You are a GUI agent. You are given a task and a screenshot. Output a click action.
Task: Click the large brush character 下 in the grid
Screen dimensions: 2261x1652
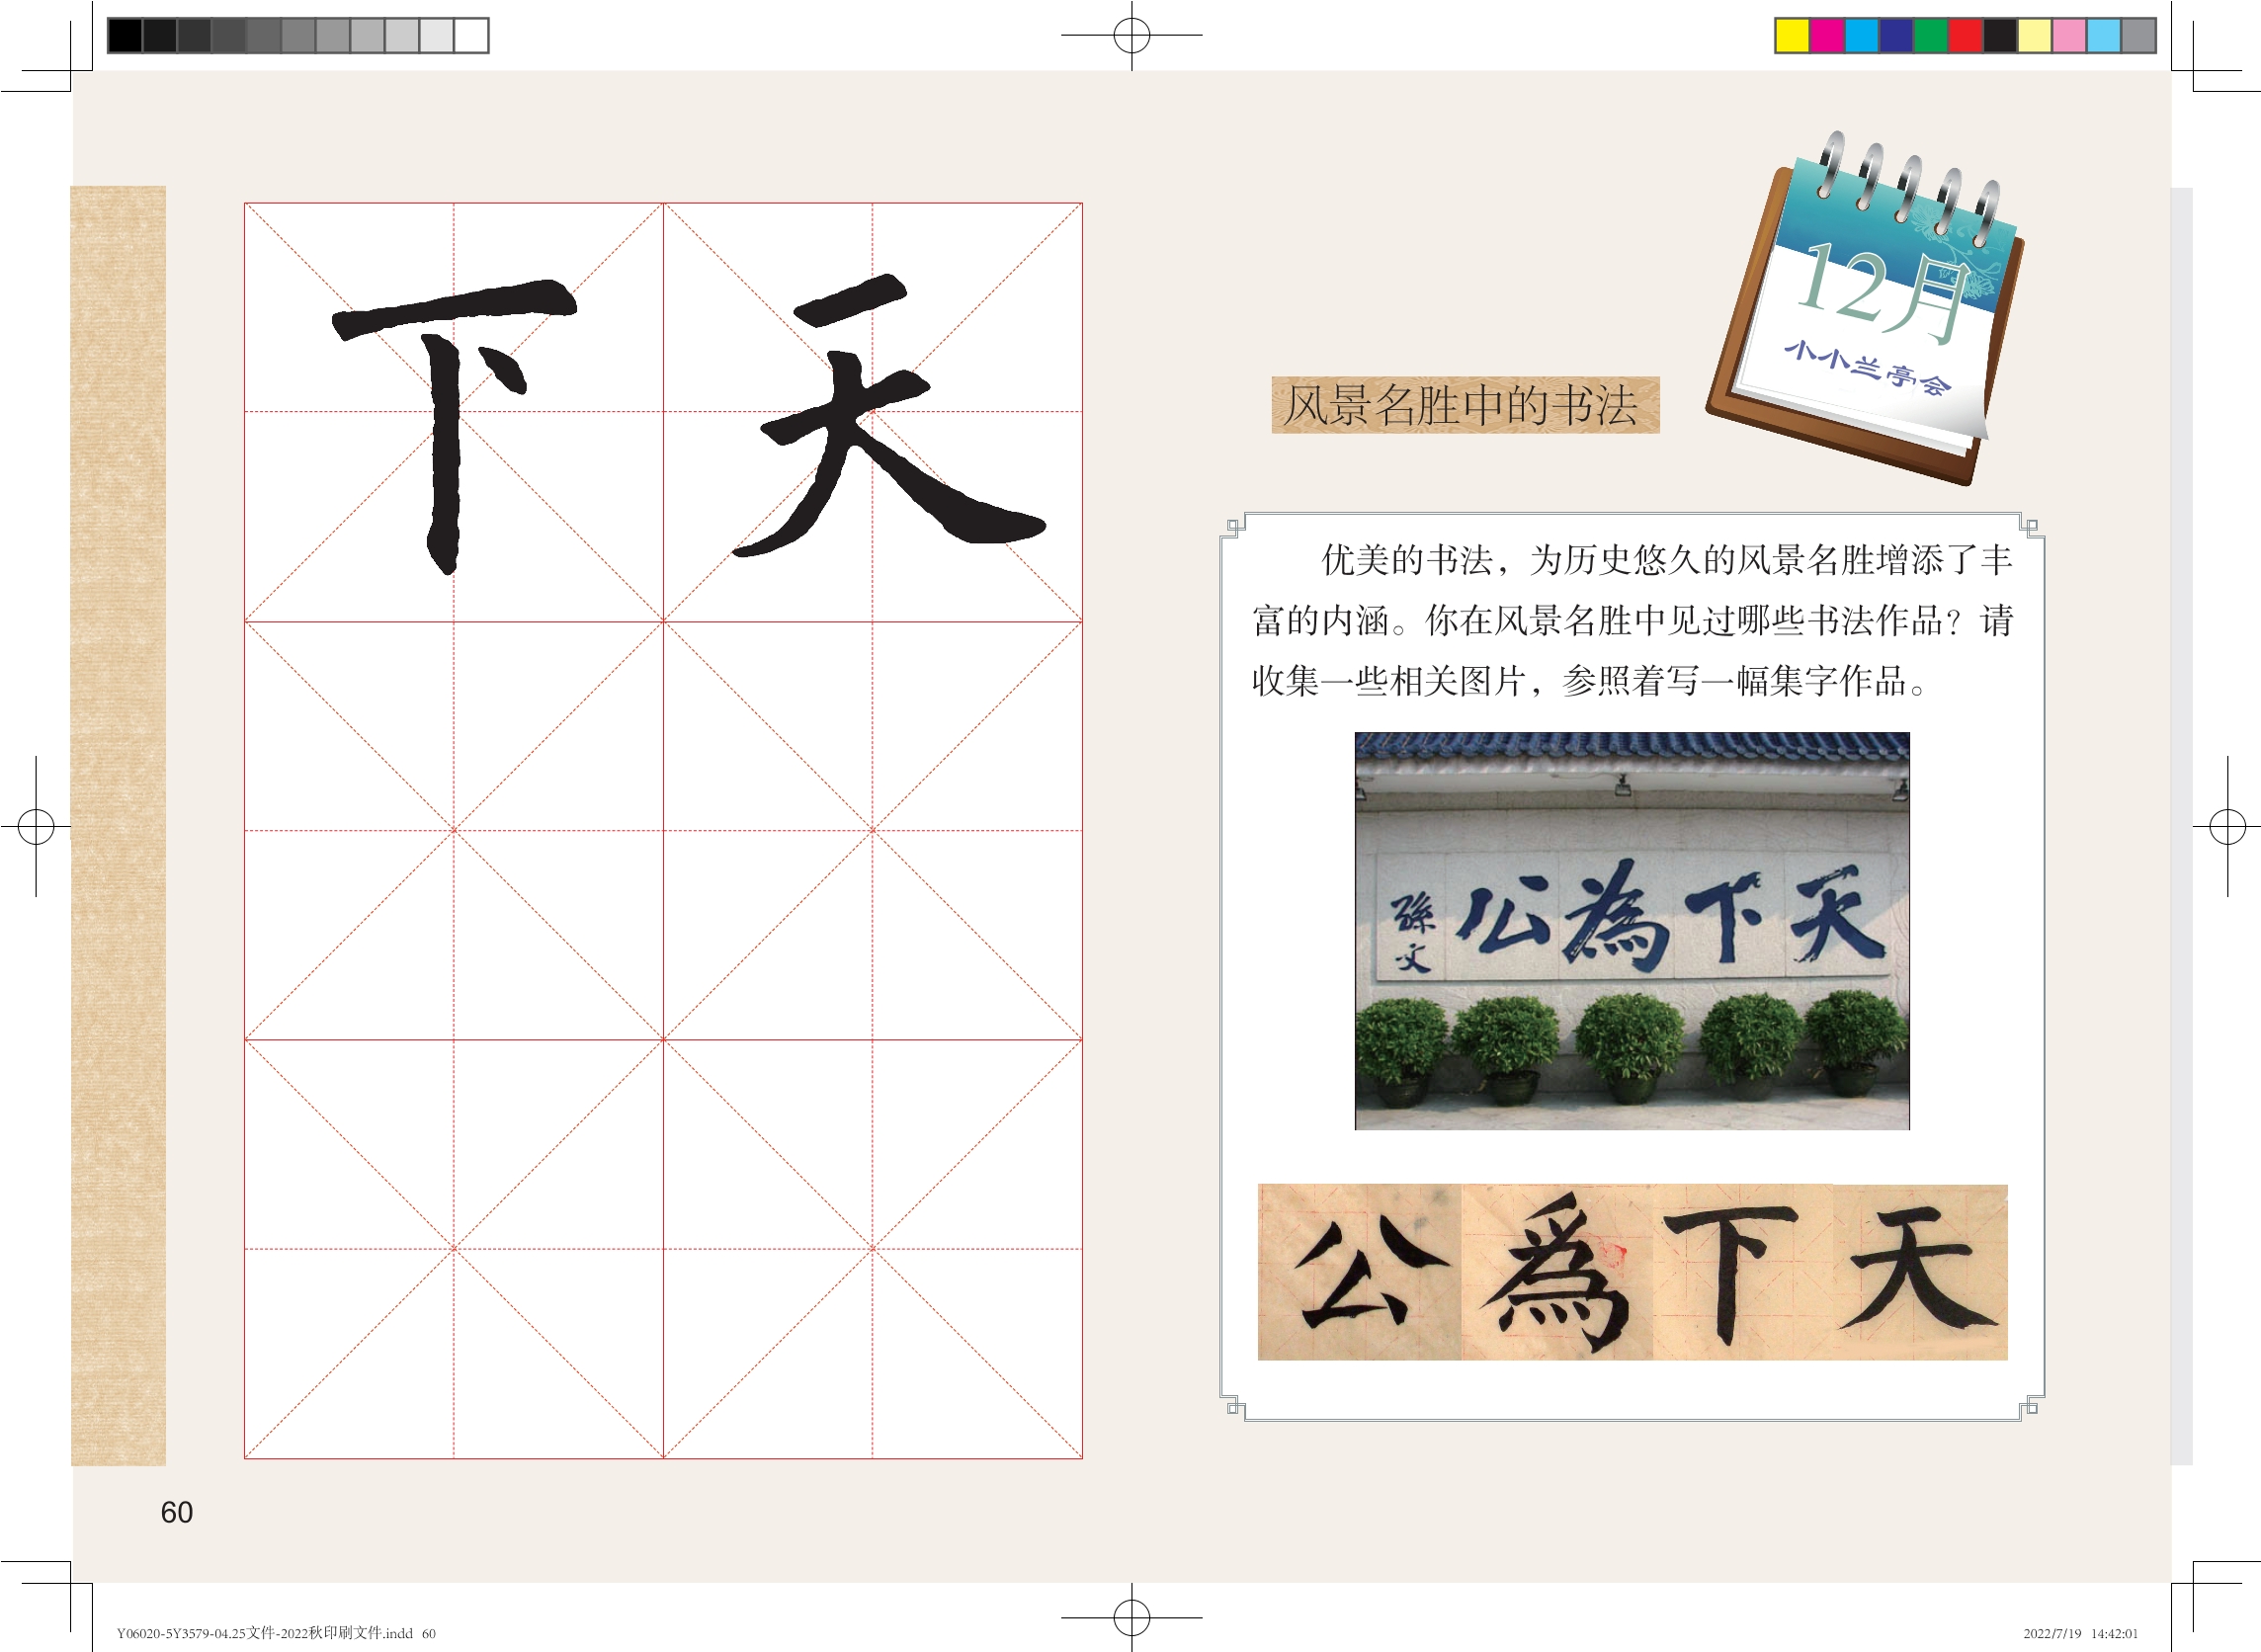click(455, 425)
